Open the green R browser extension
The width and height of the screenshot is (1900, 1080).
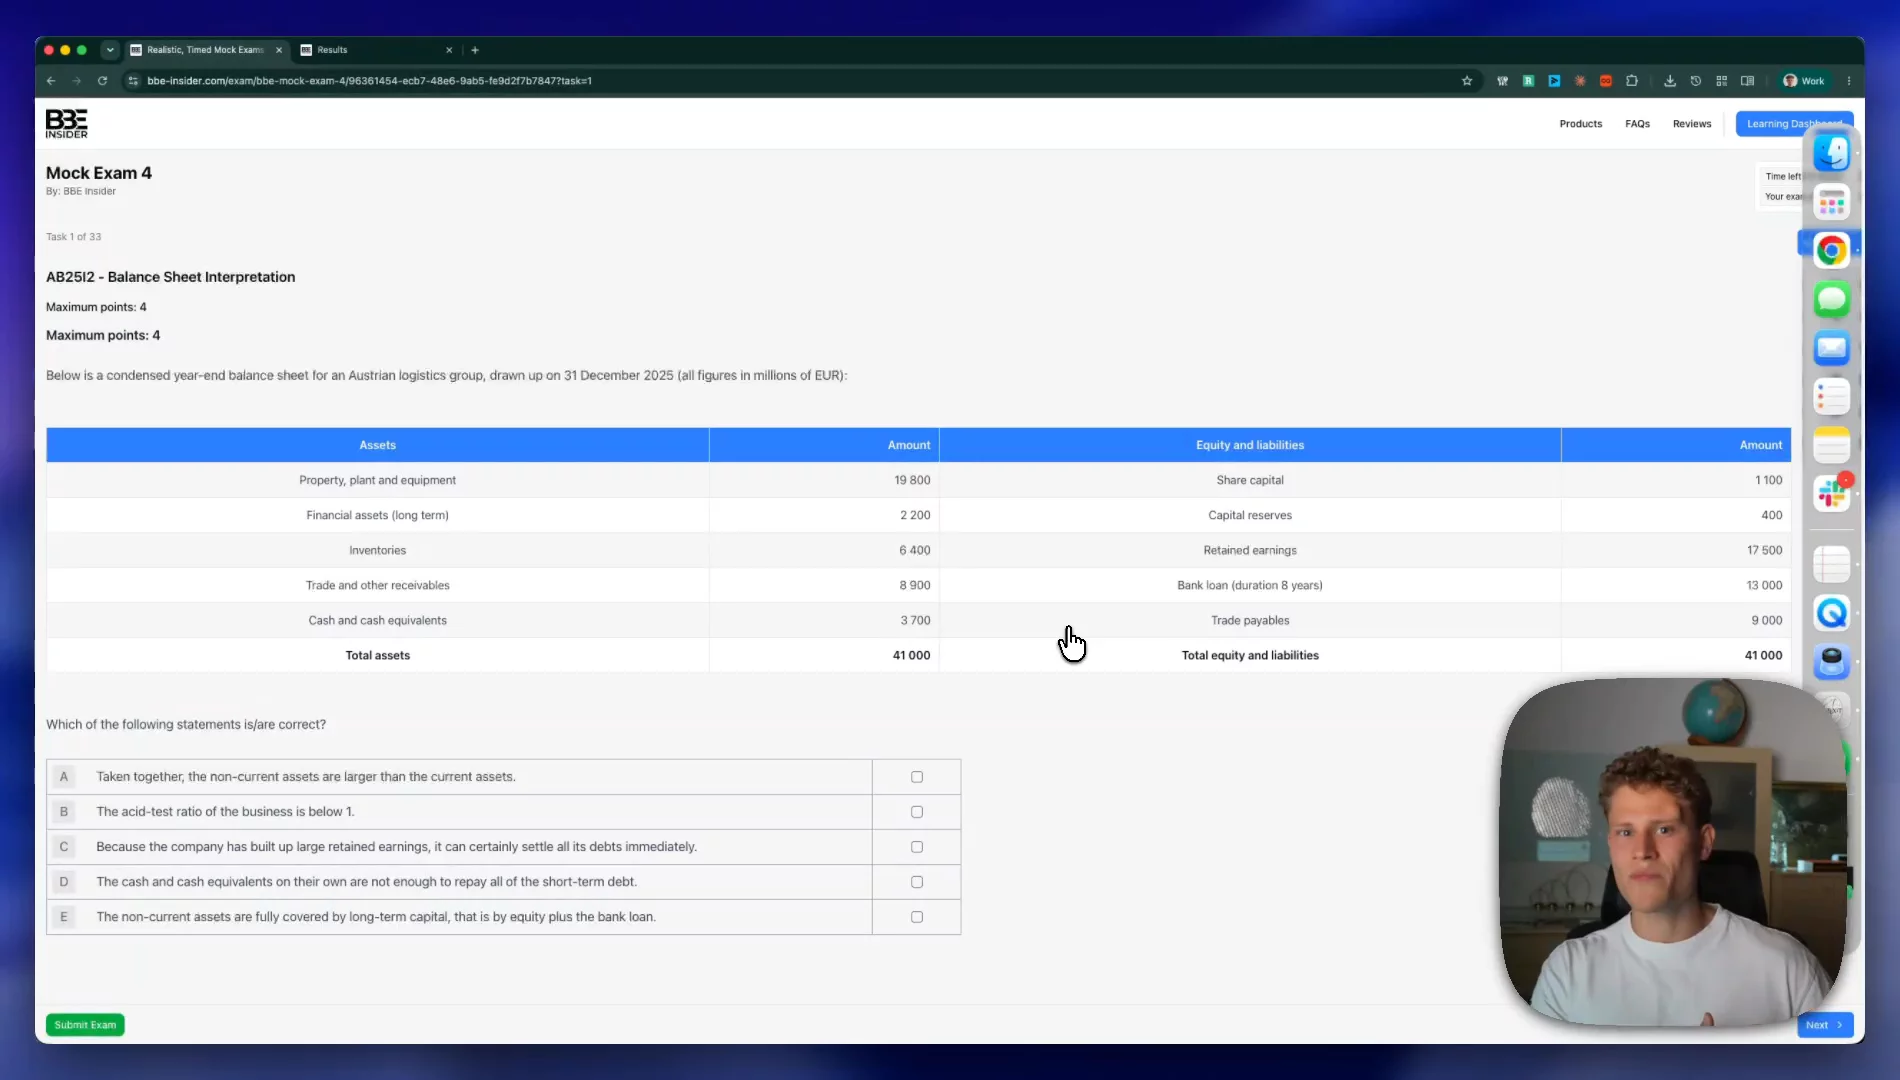click(1528, 81)
